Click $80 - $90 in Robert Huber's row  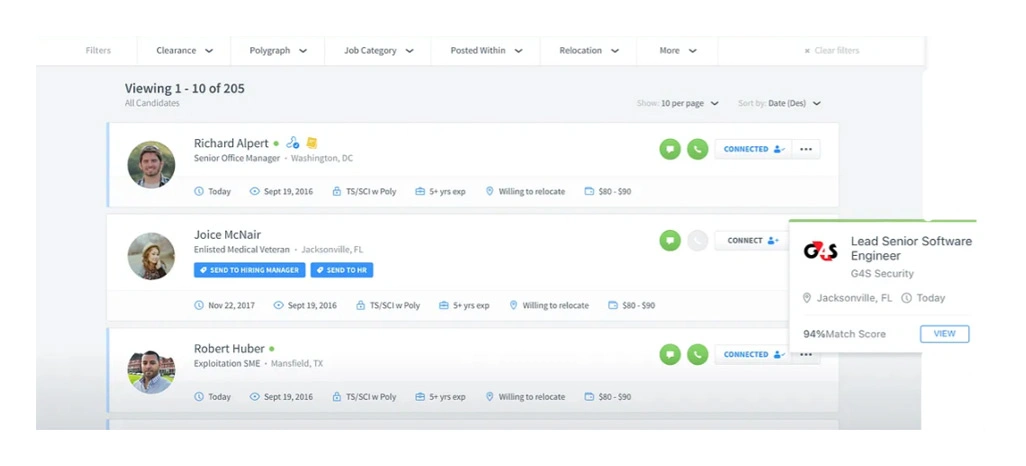coord(615,397)
